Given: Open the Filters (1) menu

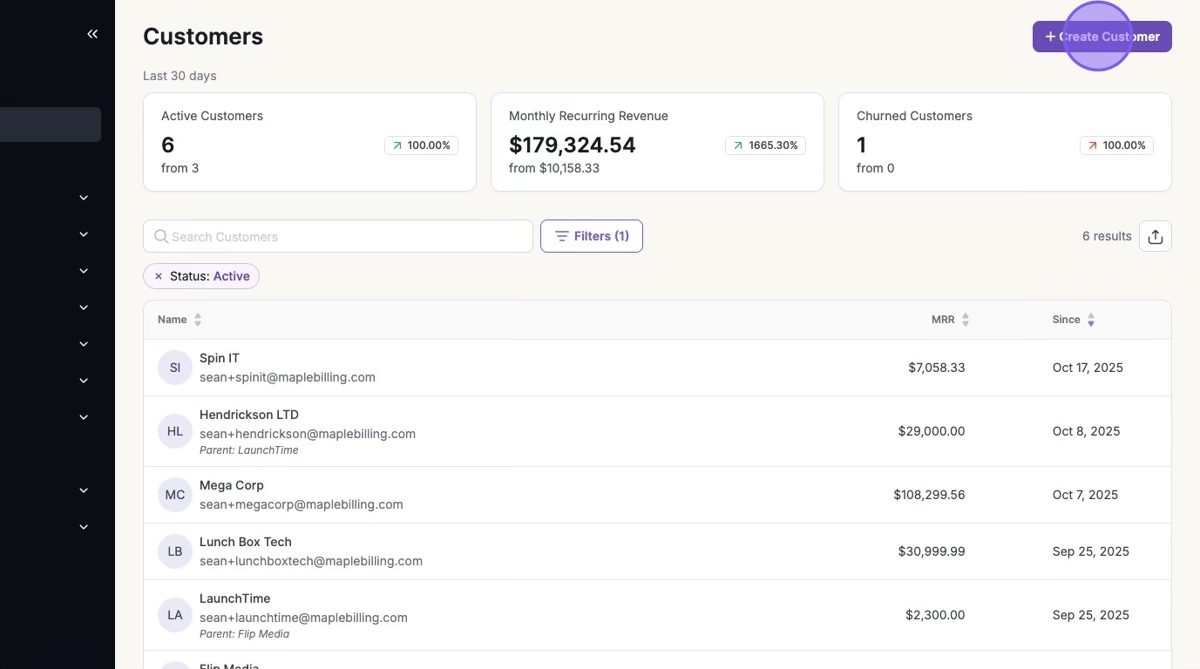Looking at the screenshot, I should point(591,236).
